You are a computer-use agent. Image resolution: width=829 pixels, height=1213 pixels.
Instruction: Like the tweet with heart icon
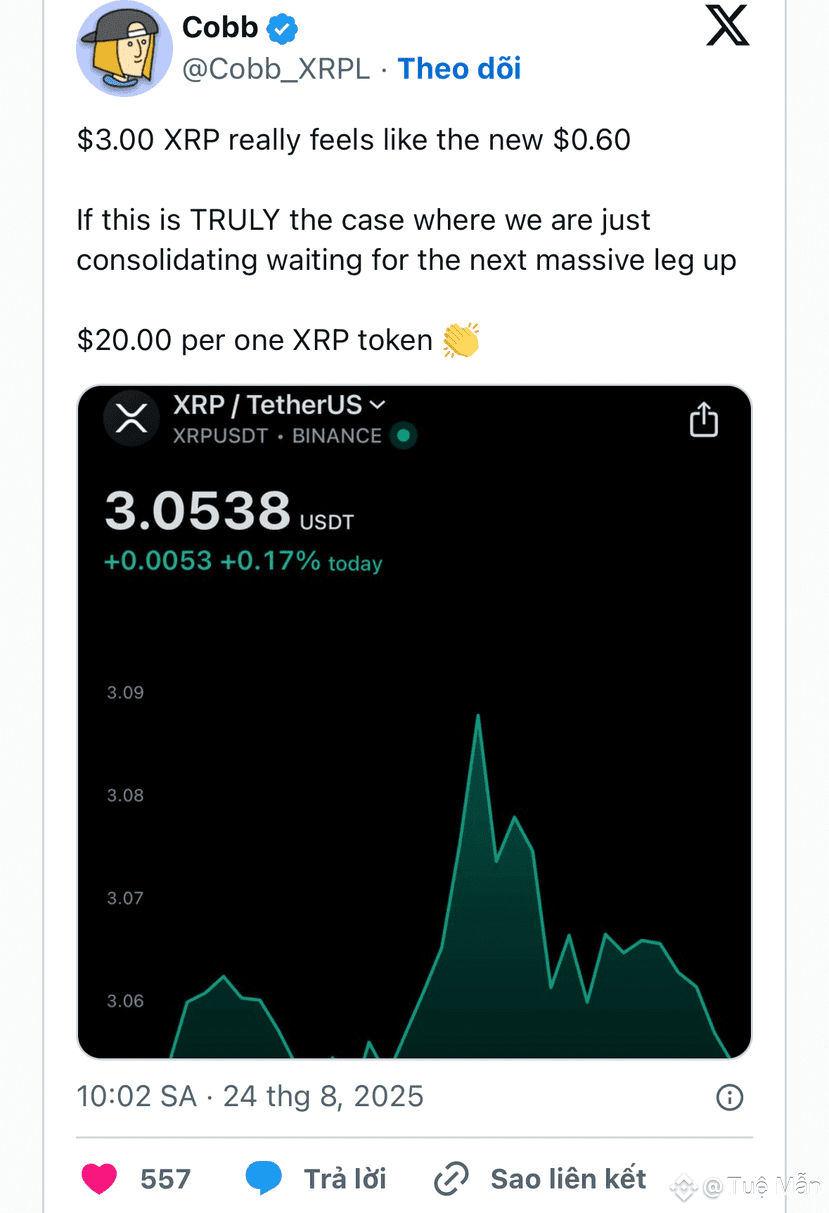(99, 1179)
